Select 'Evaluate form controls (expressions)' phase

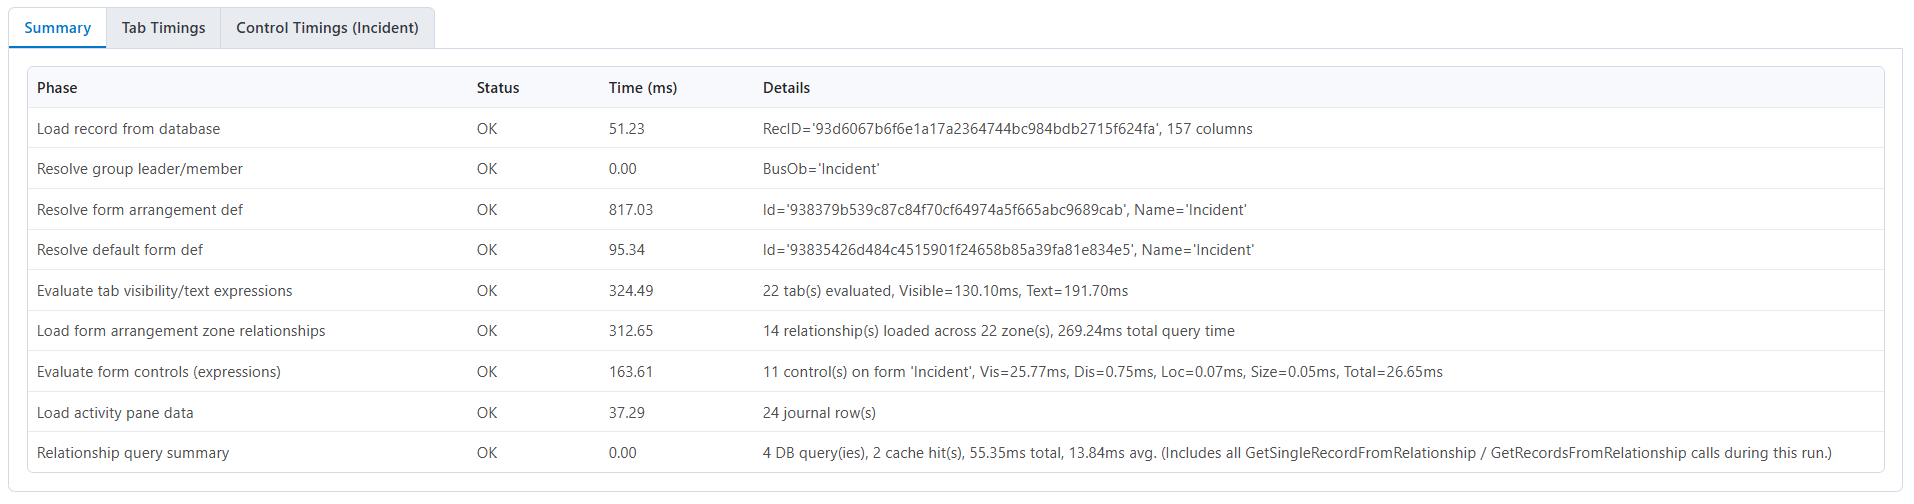coord(159,372)
